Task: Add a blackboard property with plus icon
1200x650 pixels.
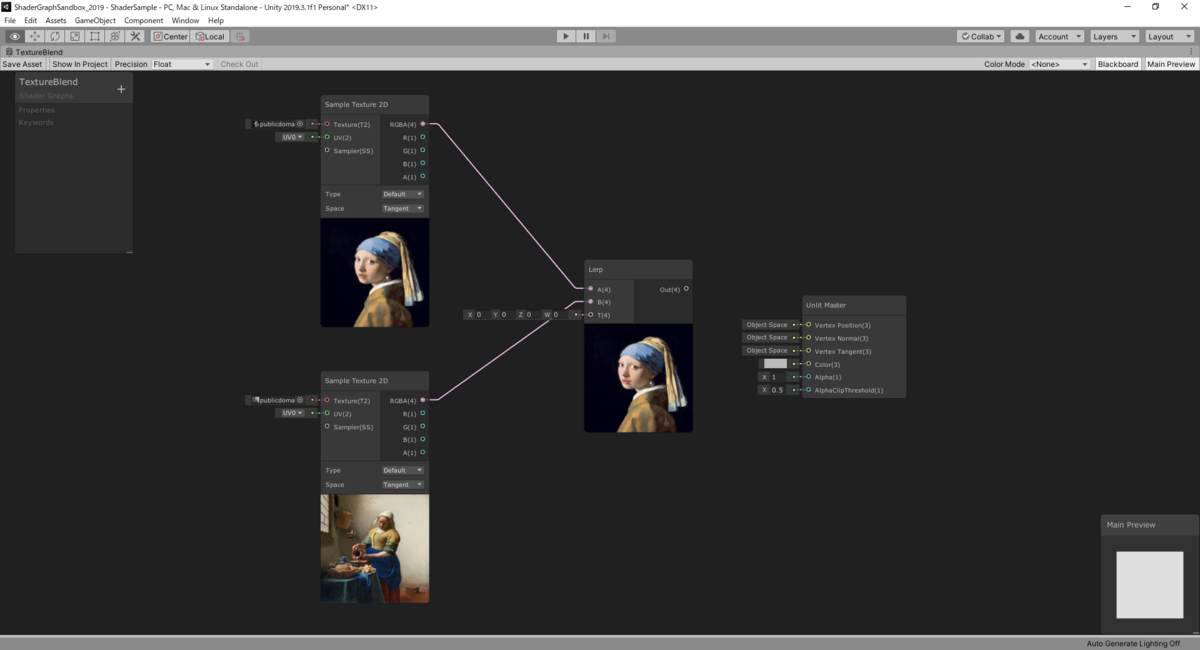Action: click(121, 89)
